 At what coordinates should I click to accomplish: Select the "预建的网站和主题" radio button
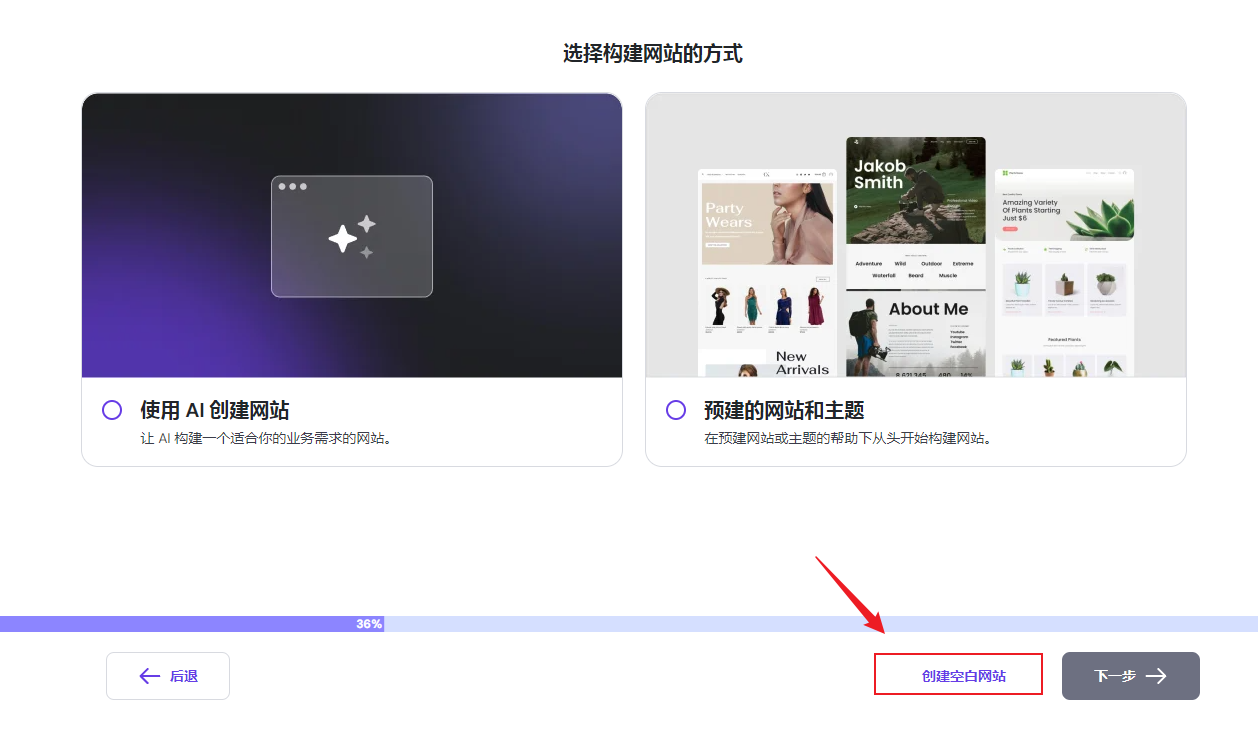point(676,410)
